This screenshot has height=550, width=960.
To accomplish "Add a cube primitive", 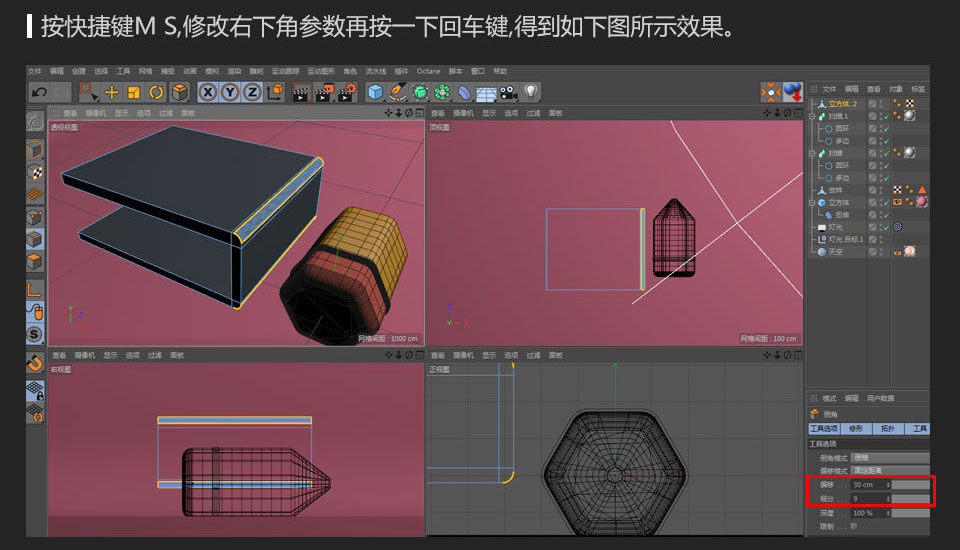I will [375, 92].
